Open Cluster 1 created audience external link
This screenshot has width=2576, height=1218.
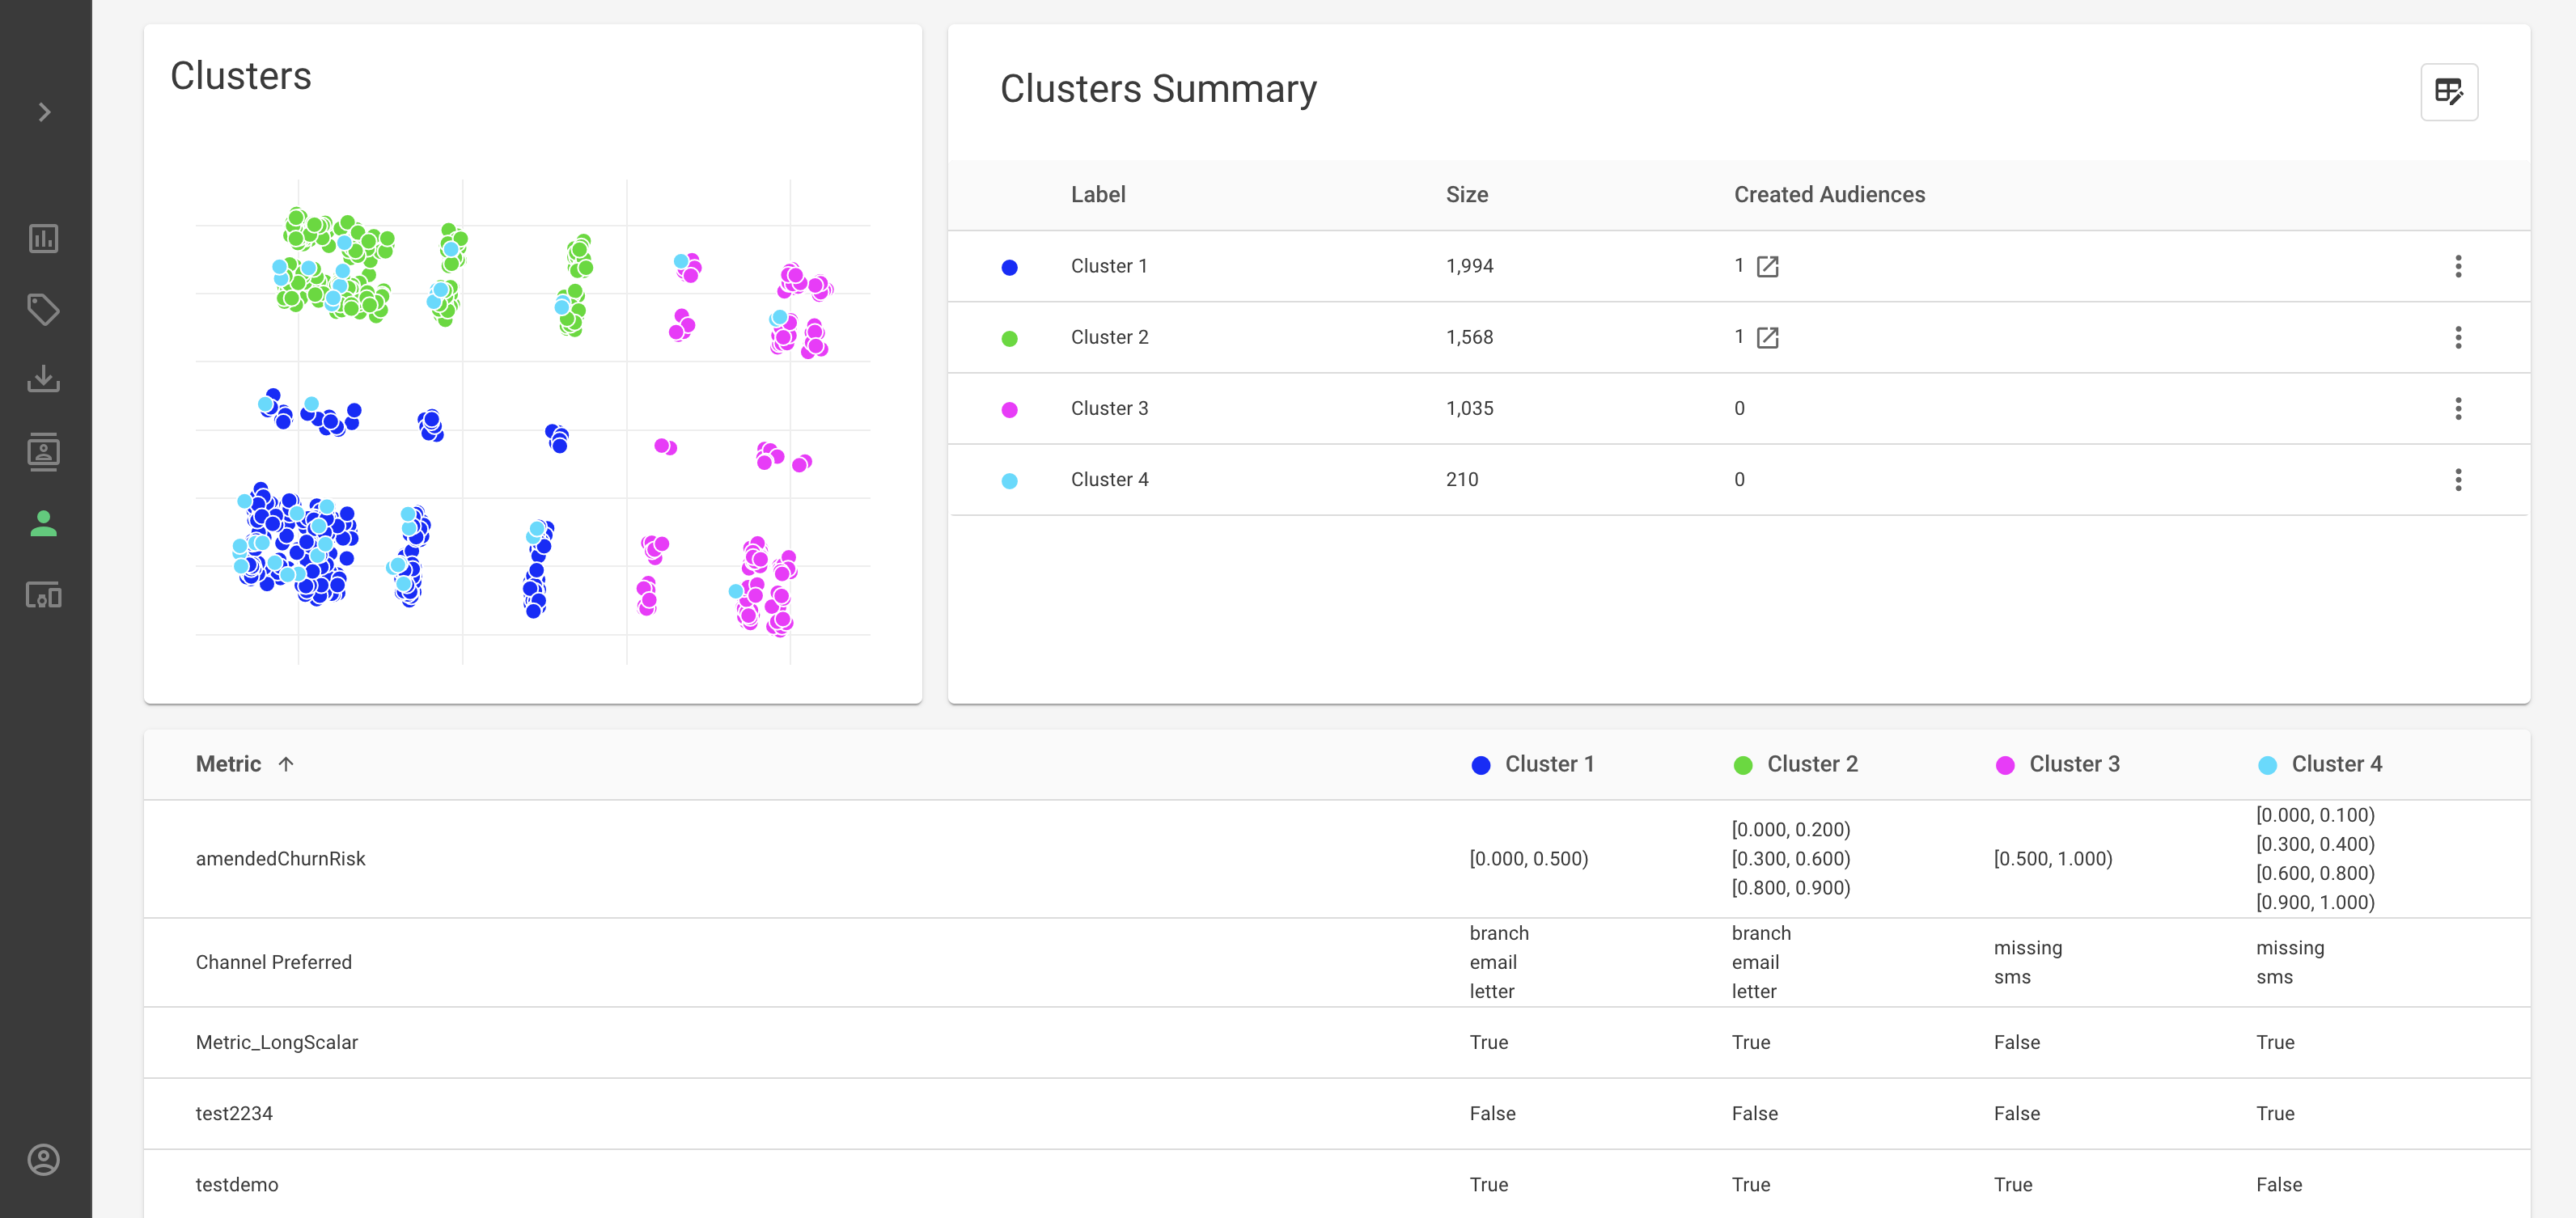click(1768, 266)
